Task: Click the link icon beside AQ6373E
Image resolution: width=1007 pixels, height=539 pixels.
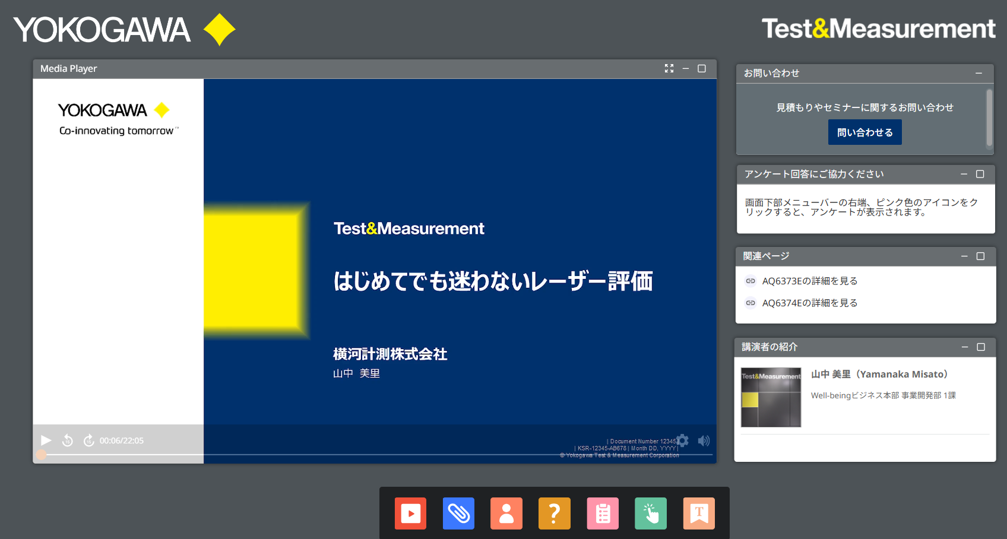Action: coord(750,281)
